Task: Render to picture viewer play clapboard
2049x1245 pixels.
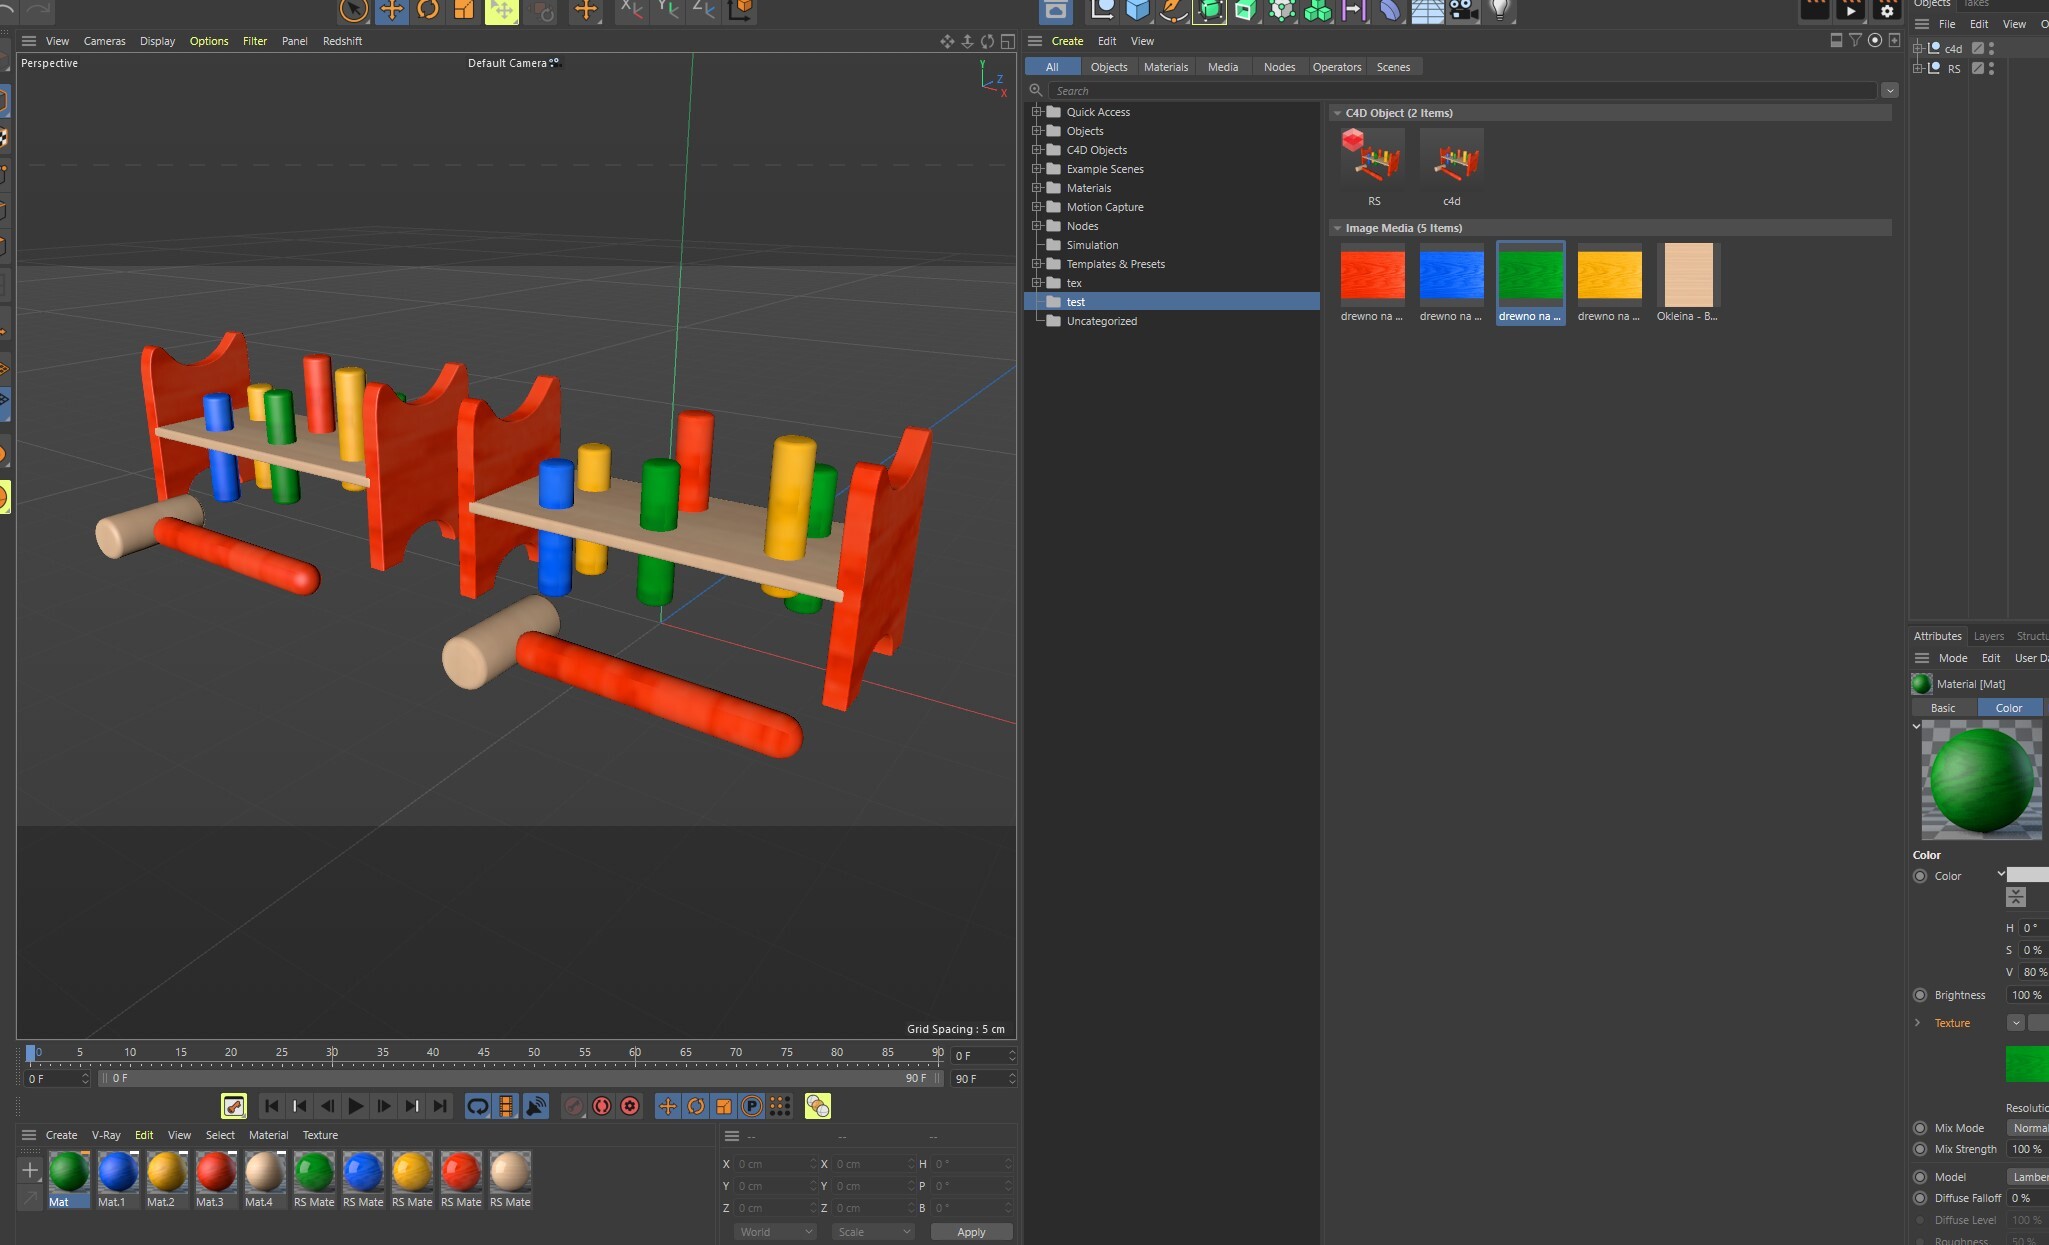Action: (1851, 10)
